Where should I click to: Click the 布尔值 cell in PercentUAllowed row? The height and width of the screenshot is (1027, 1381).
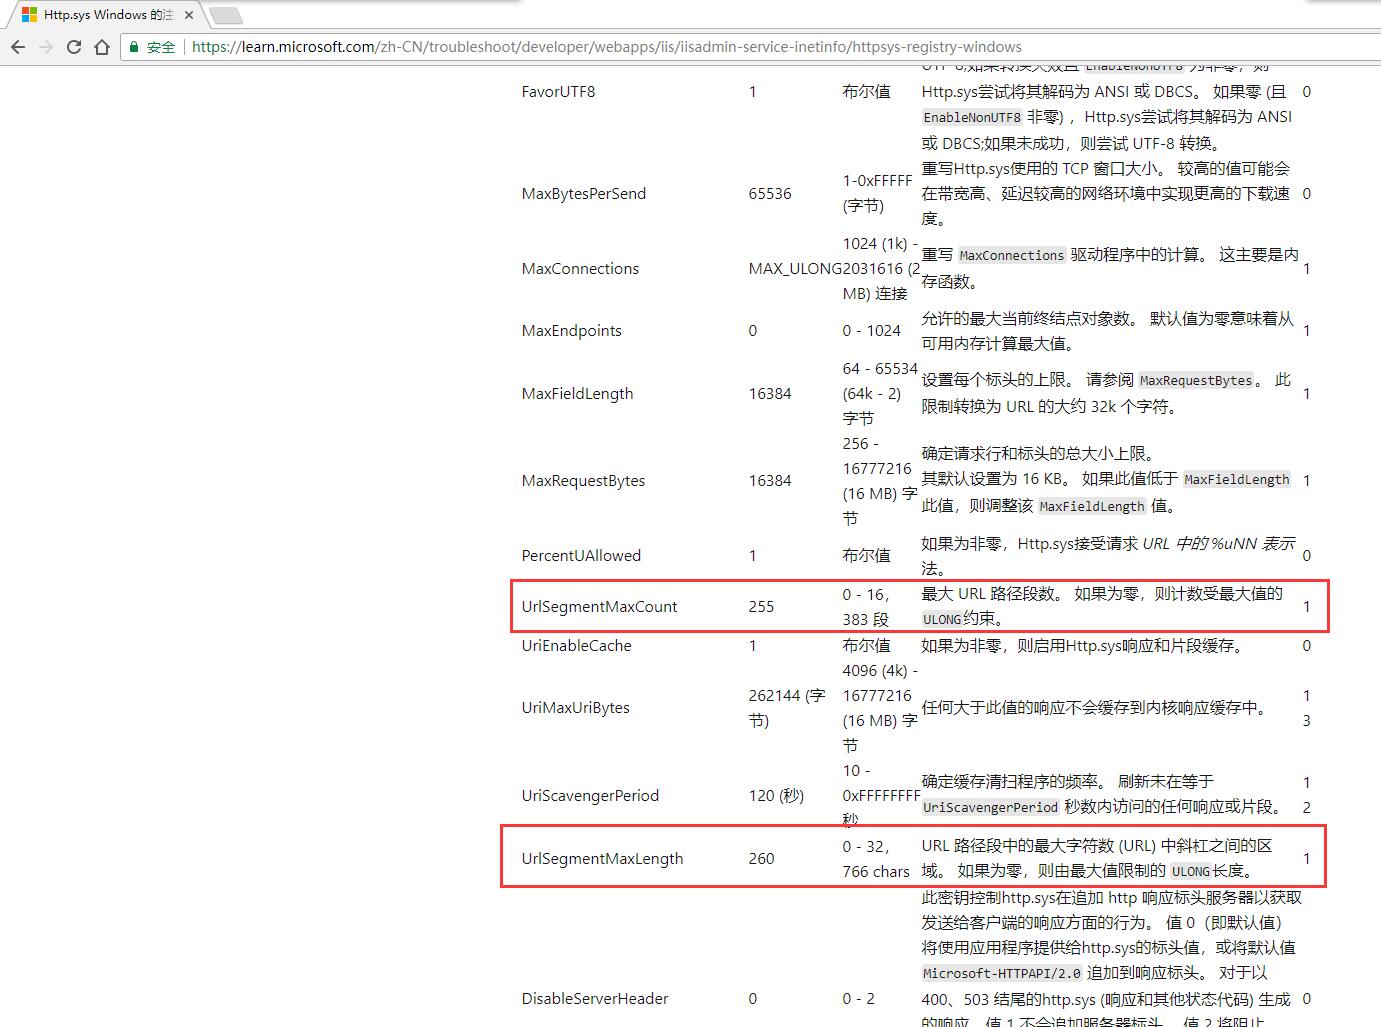pos(866,555)
